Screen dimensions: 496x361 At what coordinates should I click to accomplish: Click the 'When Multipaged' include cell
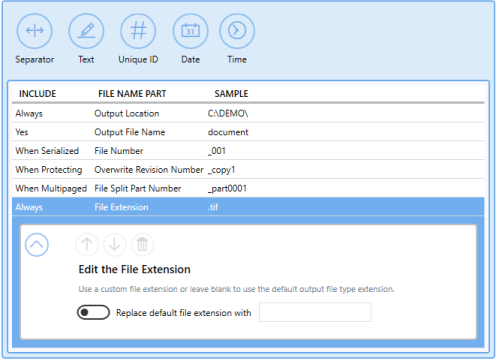[51, 189]
